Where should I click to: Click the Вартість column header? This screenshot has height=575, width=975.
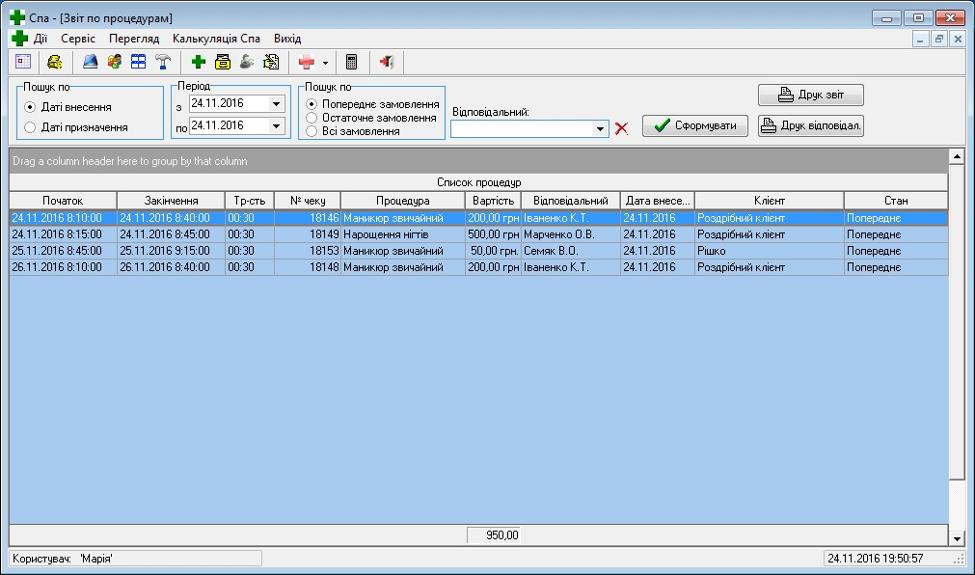pos(493,201)
